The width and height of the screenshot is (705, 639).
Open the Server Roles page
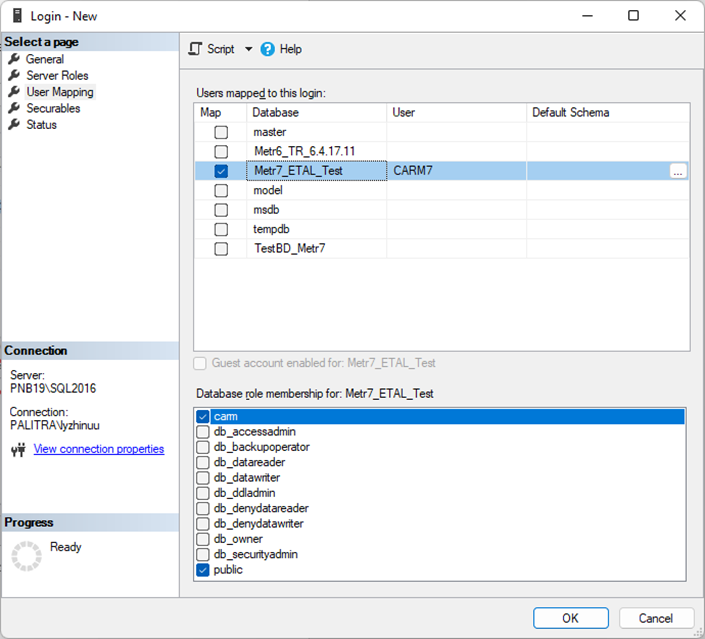coord(57,75)
